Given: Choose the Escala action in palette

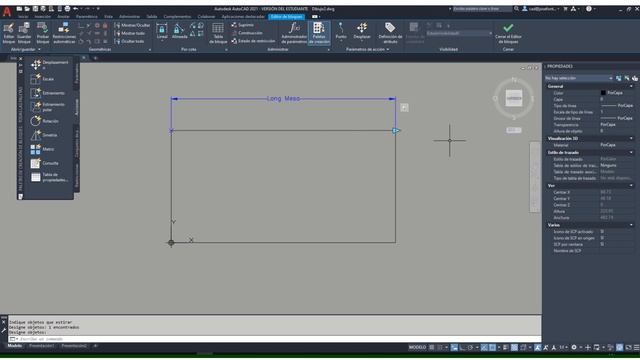Looking at the screenshot, I should point(42,79).
